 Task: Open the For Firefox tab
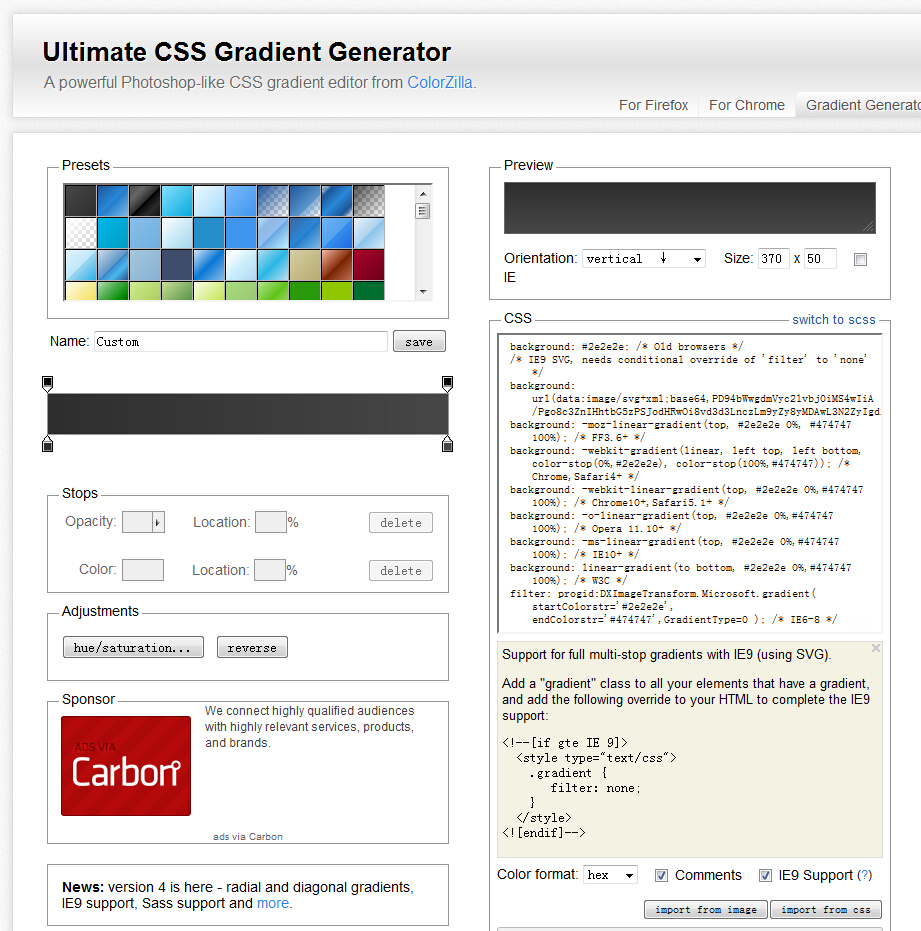[x=653, y=105]
